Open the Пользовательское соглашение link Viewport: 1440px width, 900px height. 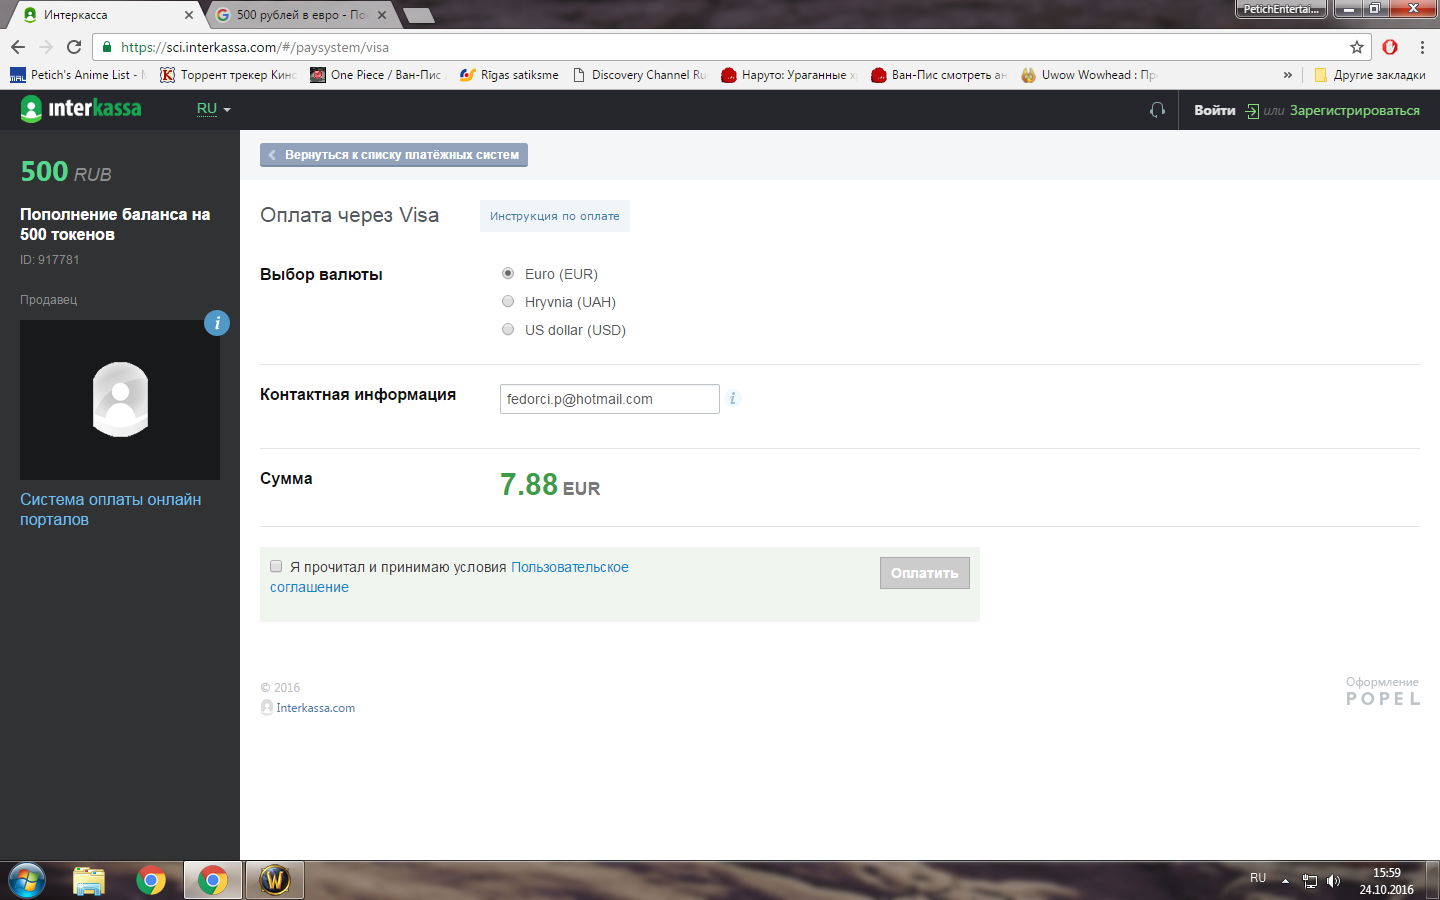pyautogui.click(x=570, y=567)
